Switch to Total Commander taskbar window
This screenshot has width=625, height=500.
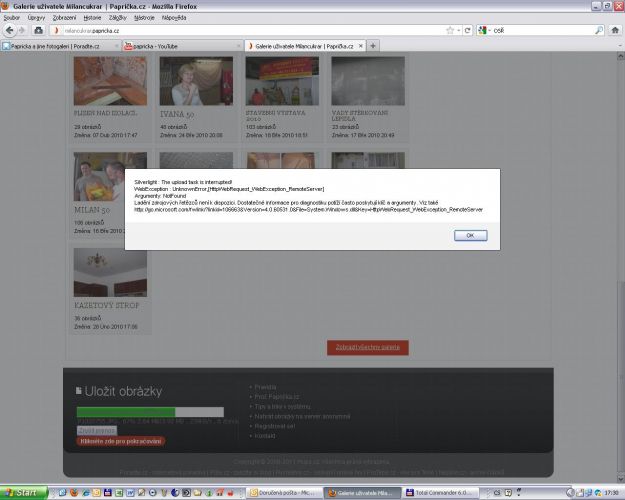(x=440, y=493)
